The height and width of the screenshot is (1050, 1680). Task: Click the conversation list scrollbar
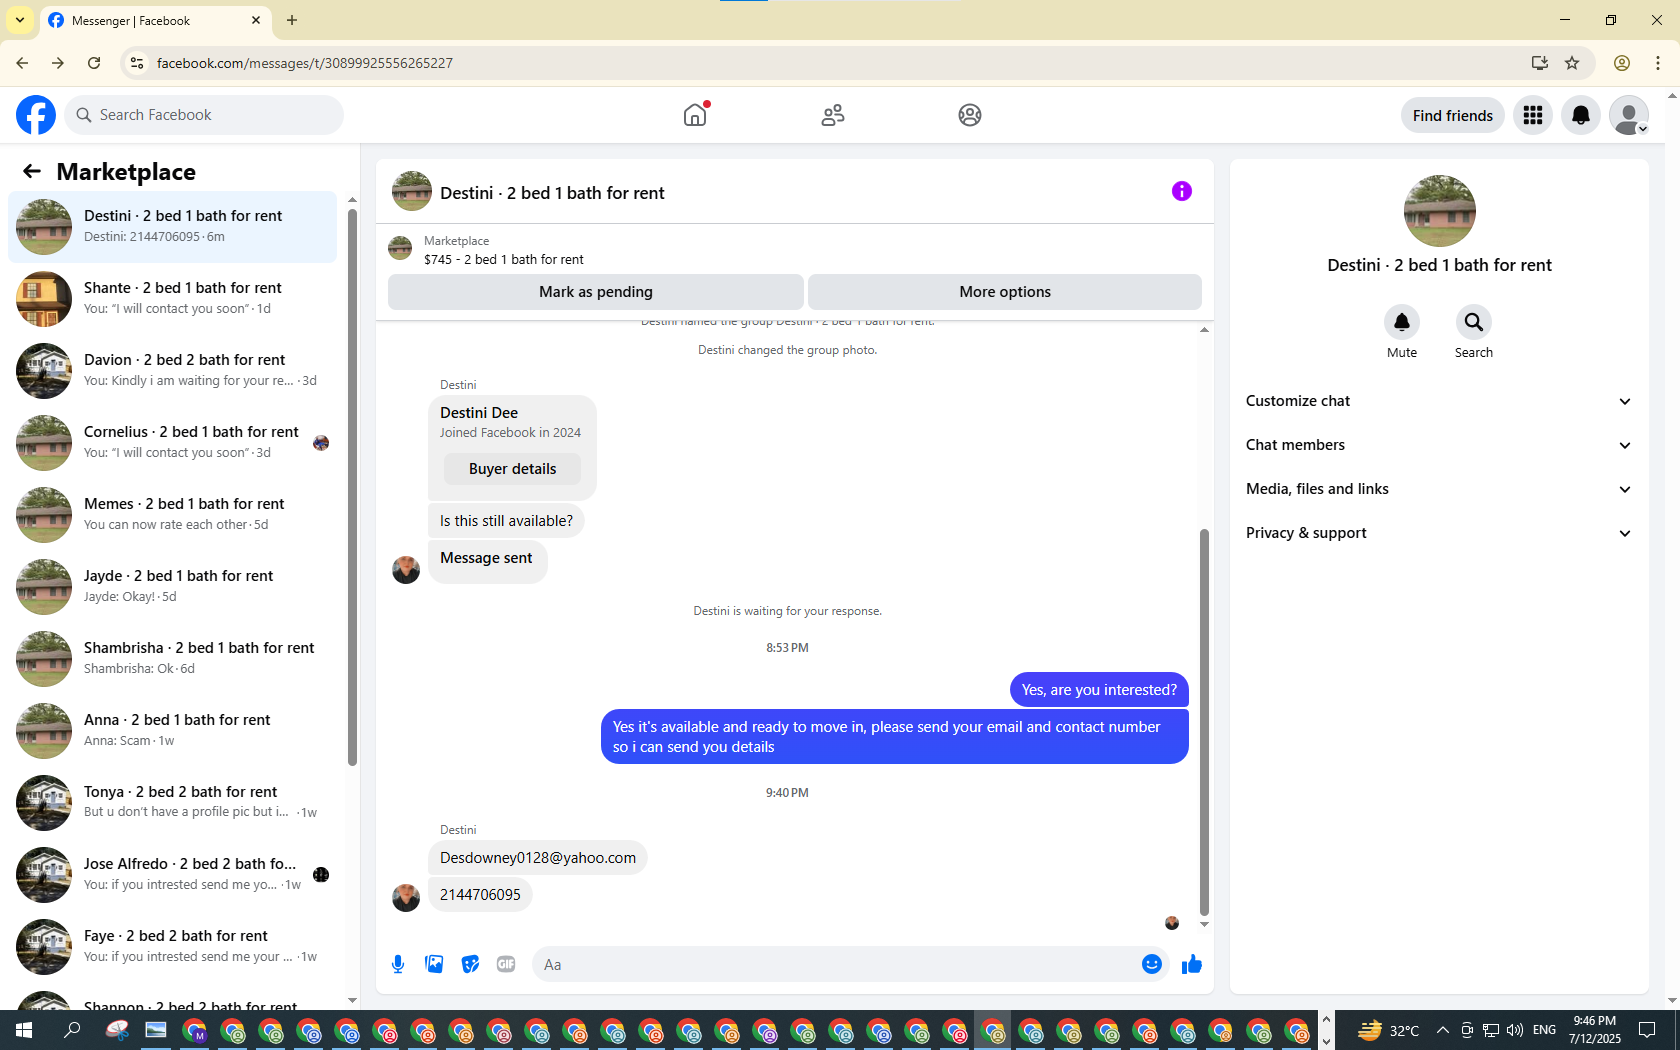point(352,488)
